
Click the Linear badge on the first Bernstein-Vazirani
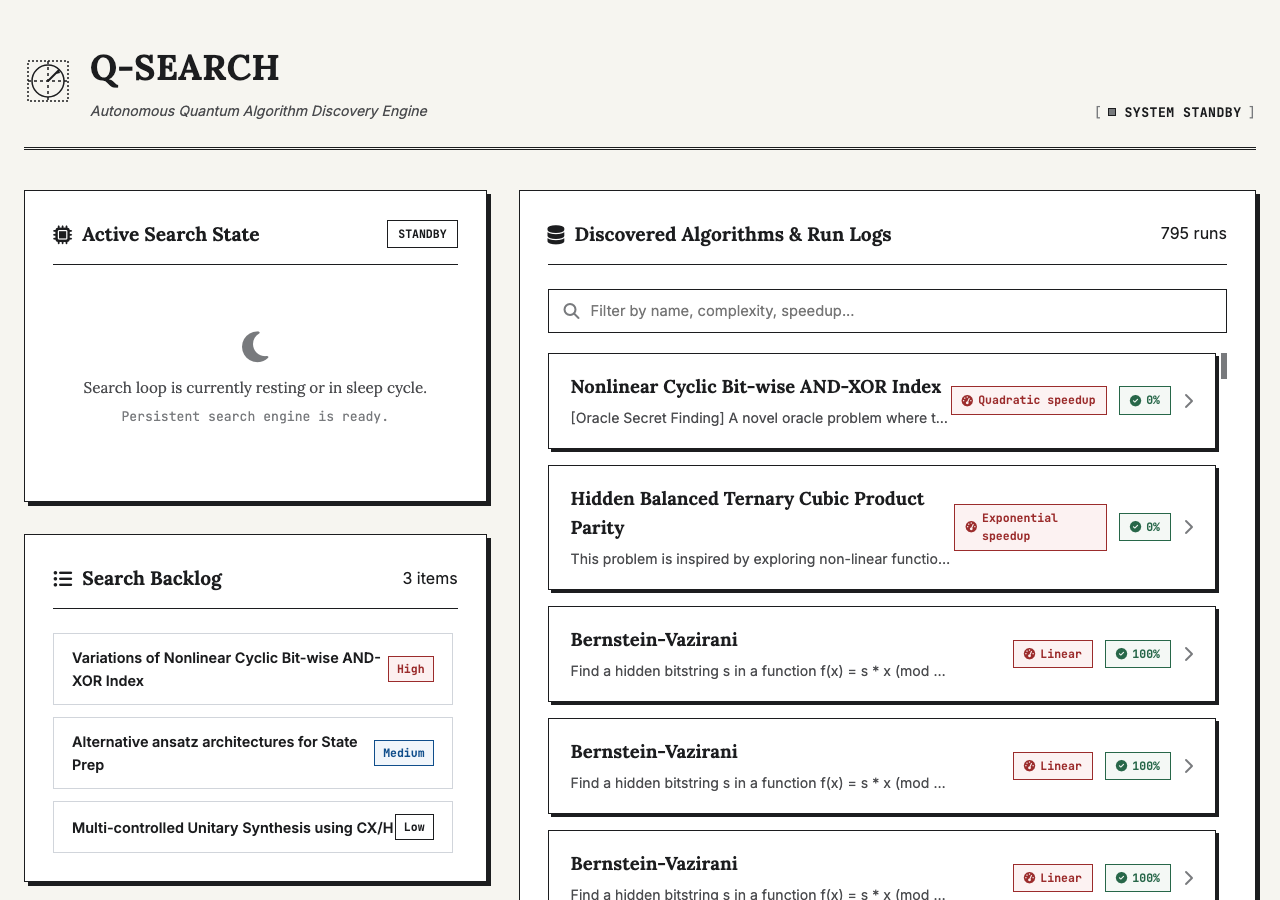(1053, 654)
